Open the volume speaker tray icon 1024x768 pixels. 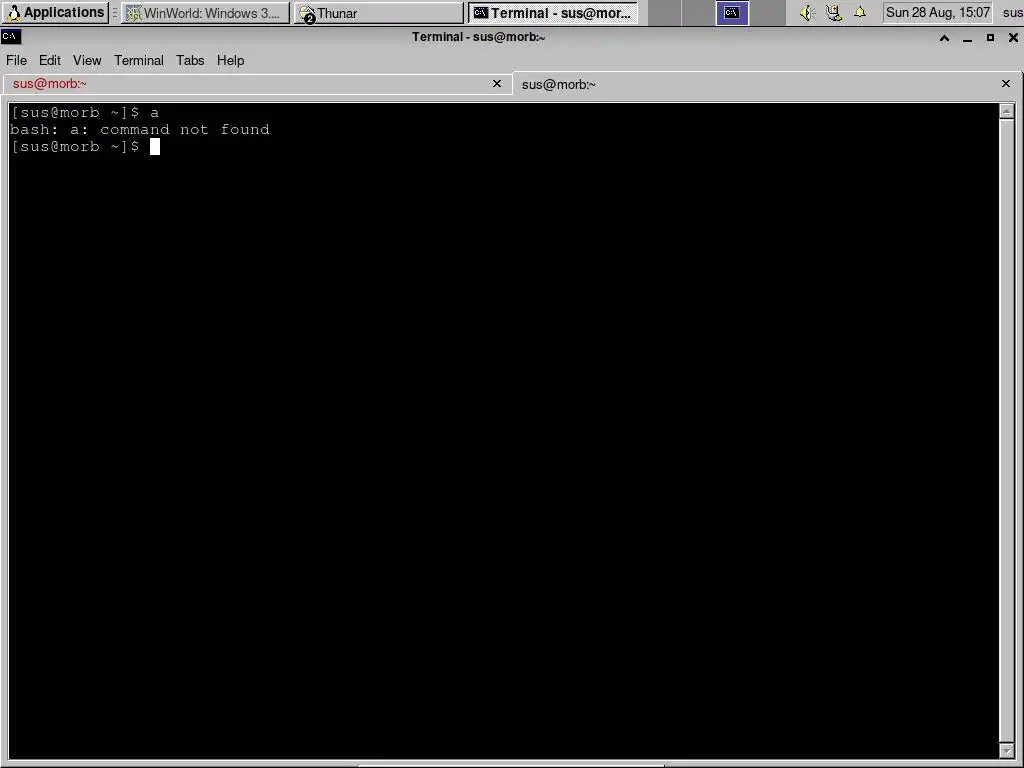807,12
